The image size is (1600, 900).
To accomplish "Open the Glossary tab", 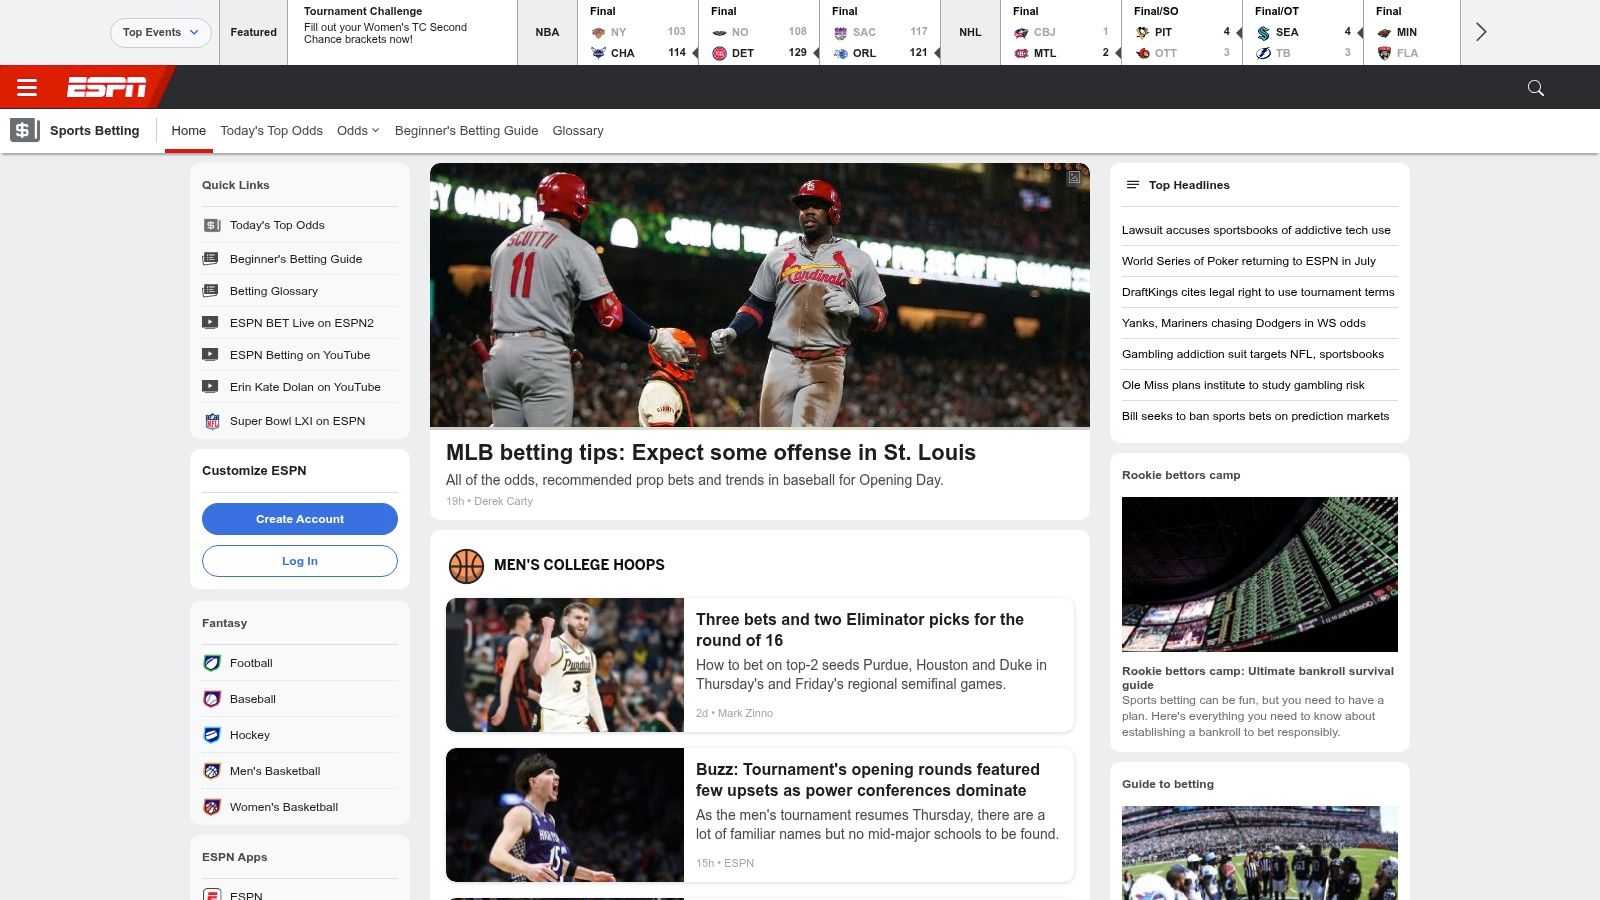I will (x=577, y=131).
